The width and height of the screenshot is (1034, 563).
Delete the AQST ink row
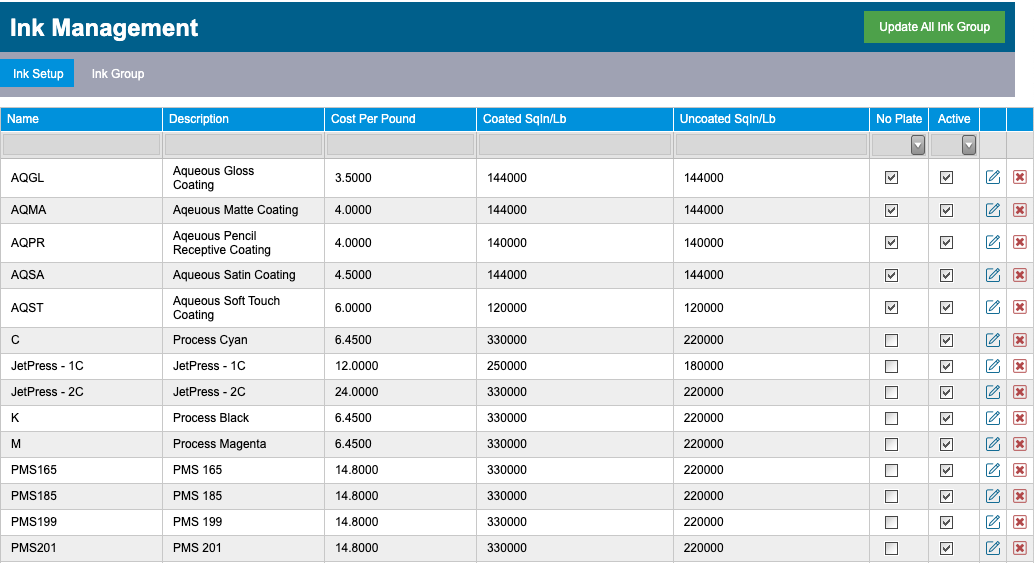tap(1019, 307)
